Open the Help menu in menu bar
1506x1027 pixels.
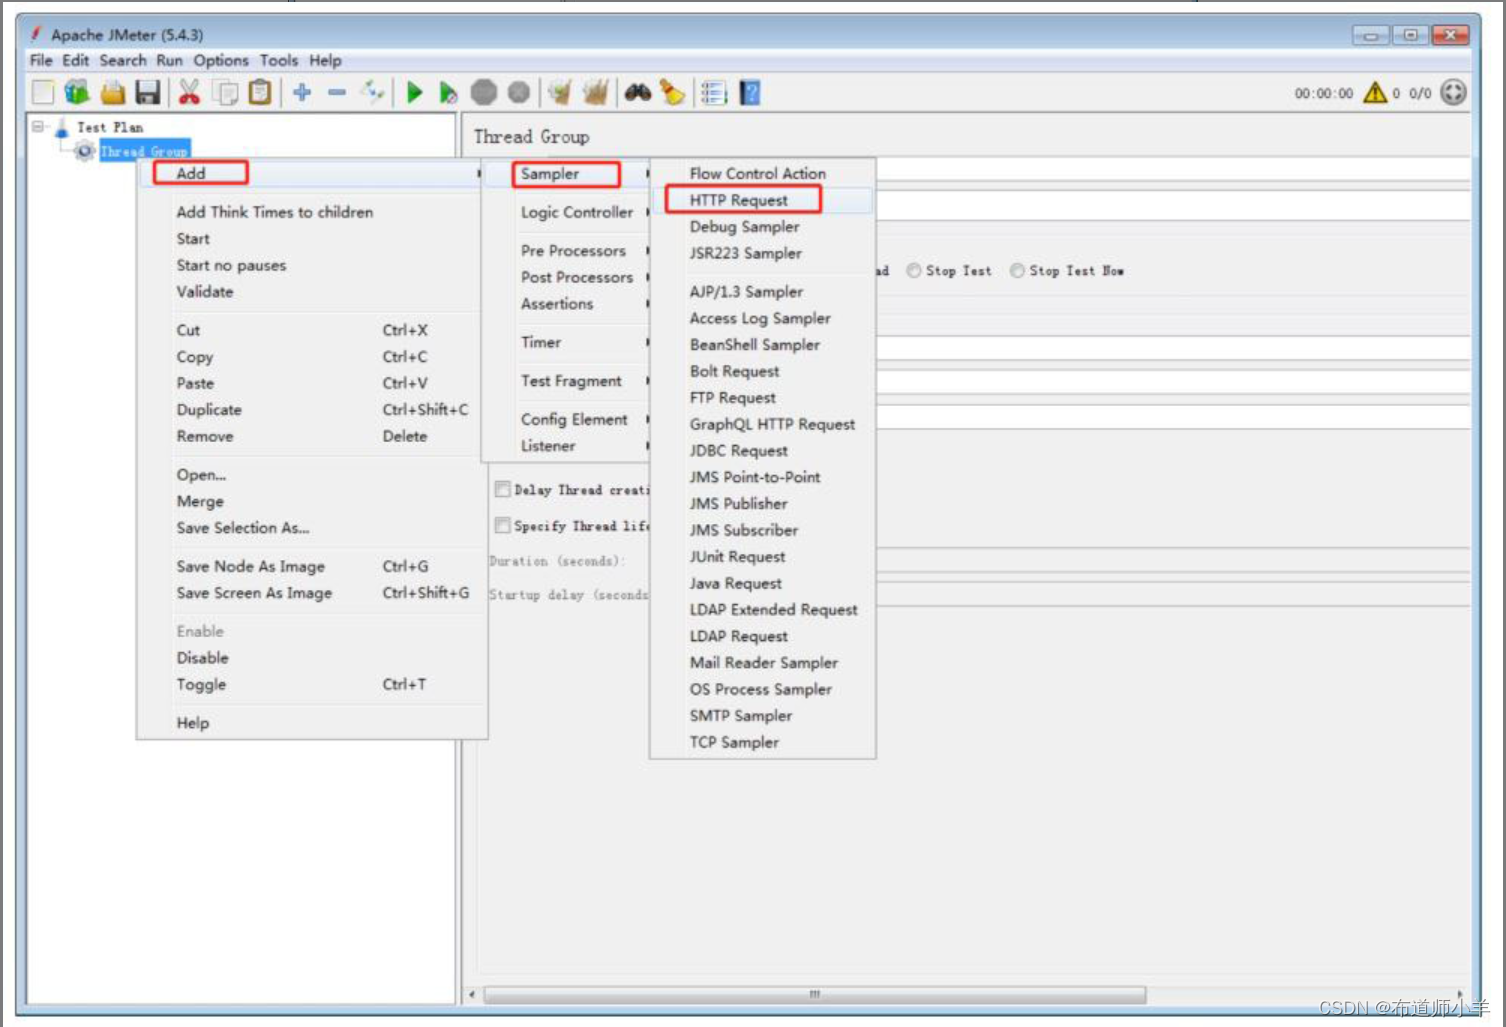pyautogui.click(x=325, y=60)
